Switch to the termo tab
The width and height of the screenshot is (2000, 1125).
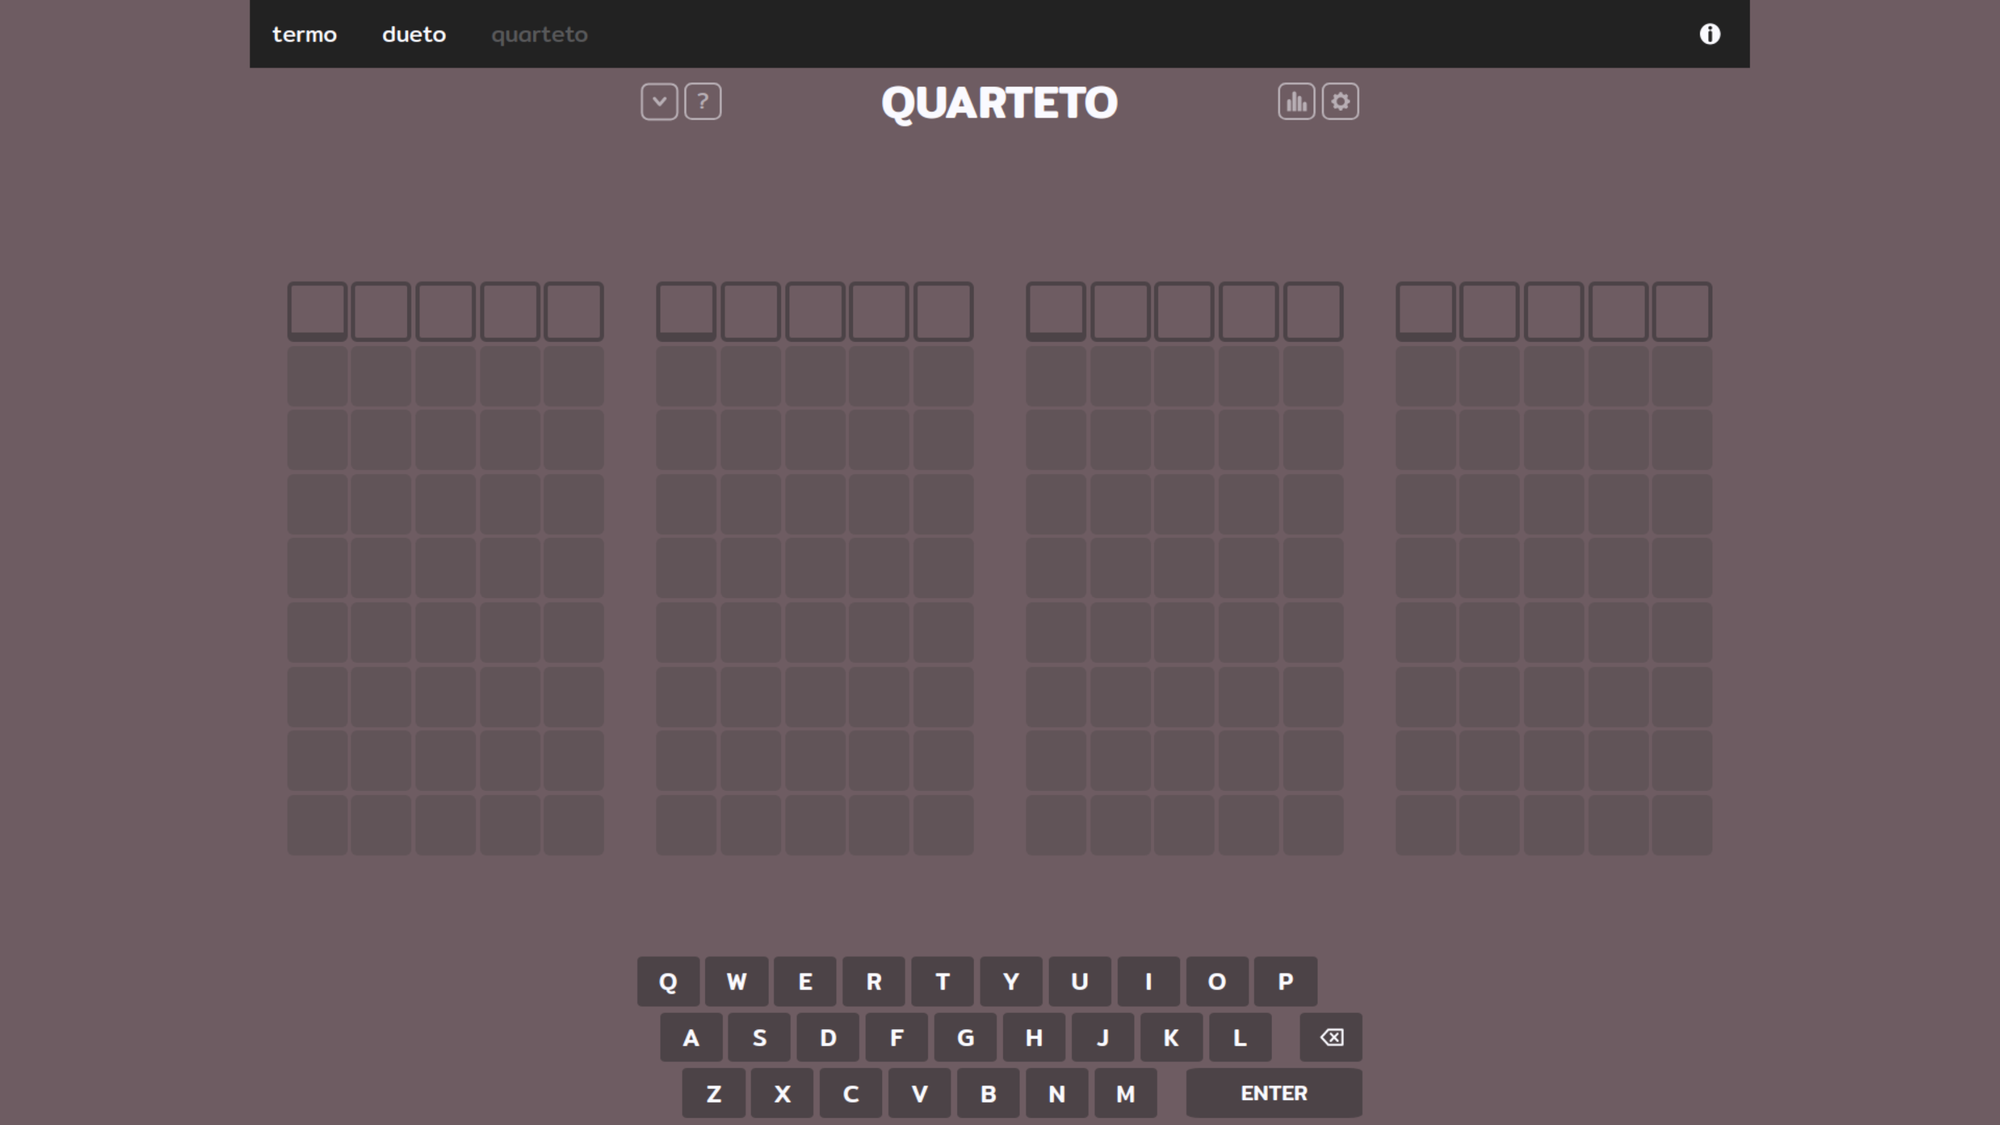304,34
